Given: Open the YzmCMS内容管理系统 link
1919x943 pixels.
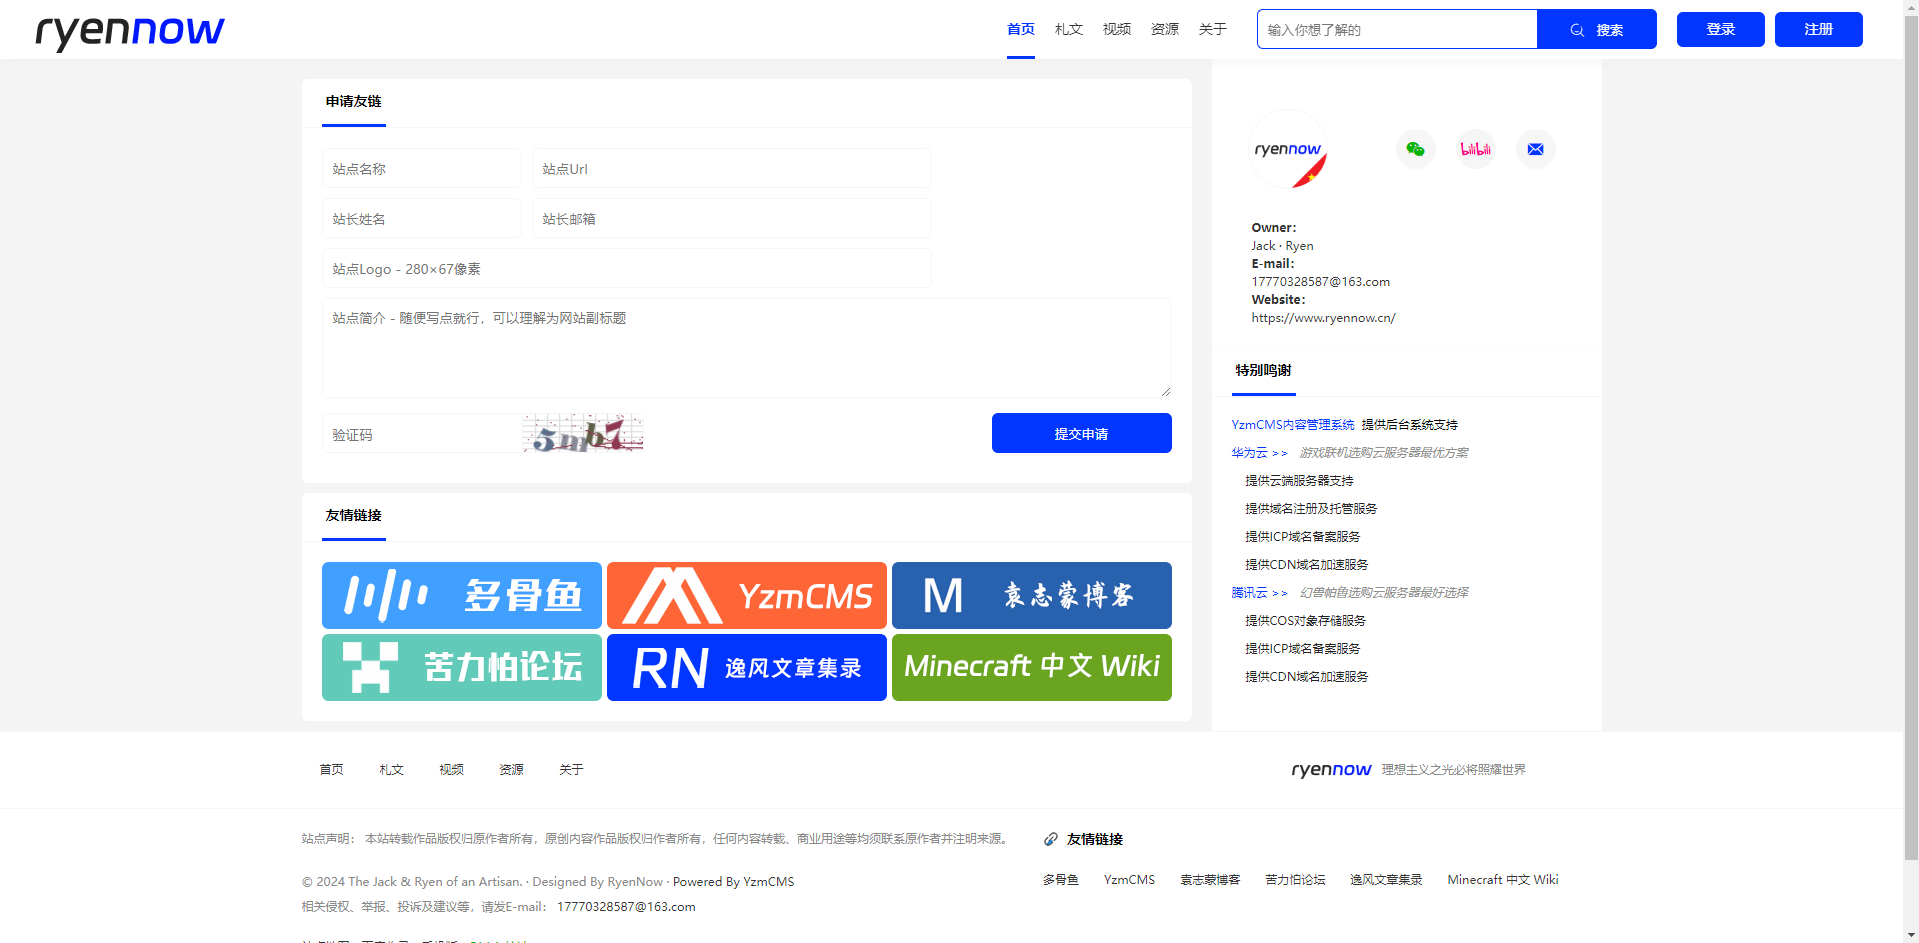Looking at the screenshot, I should (1293, 425).
